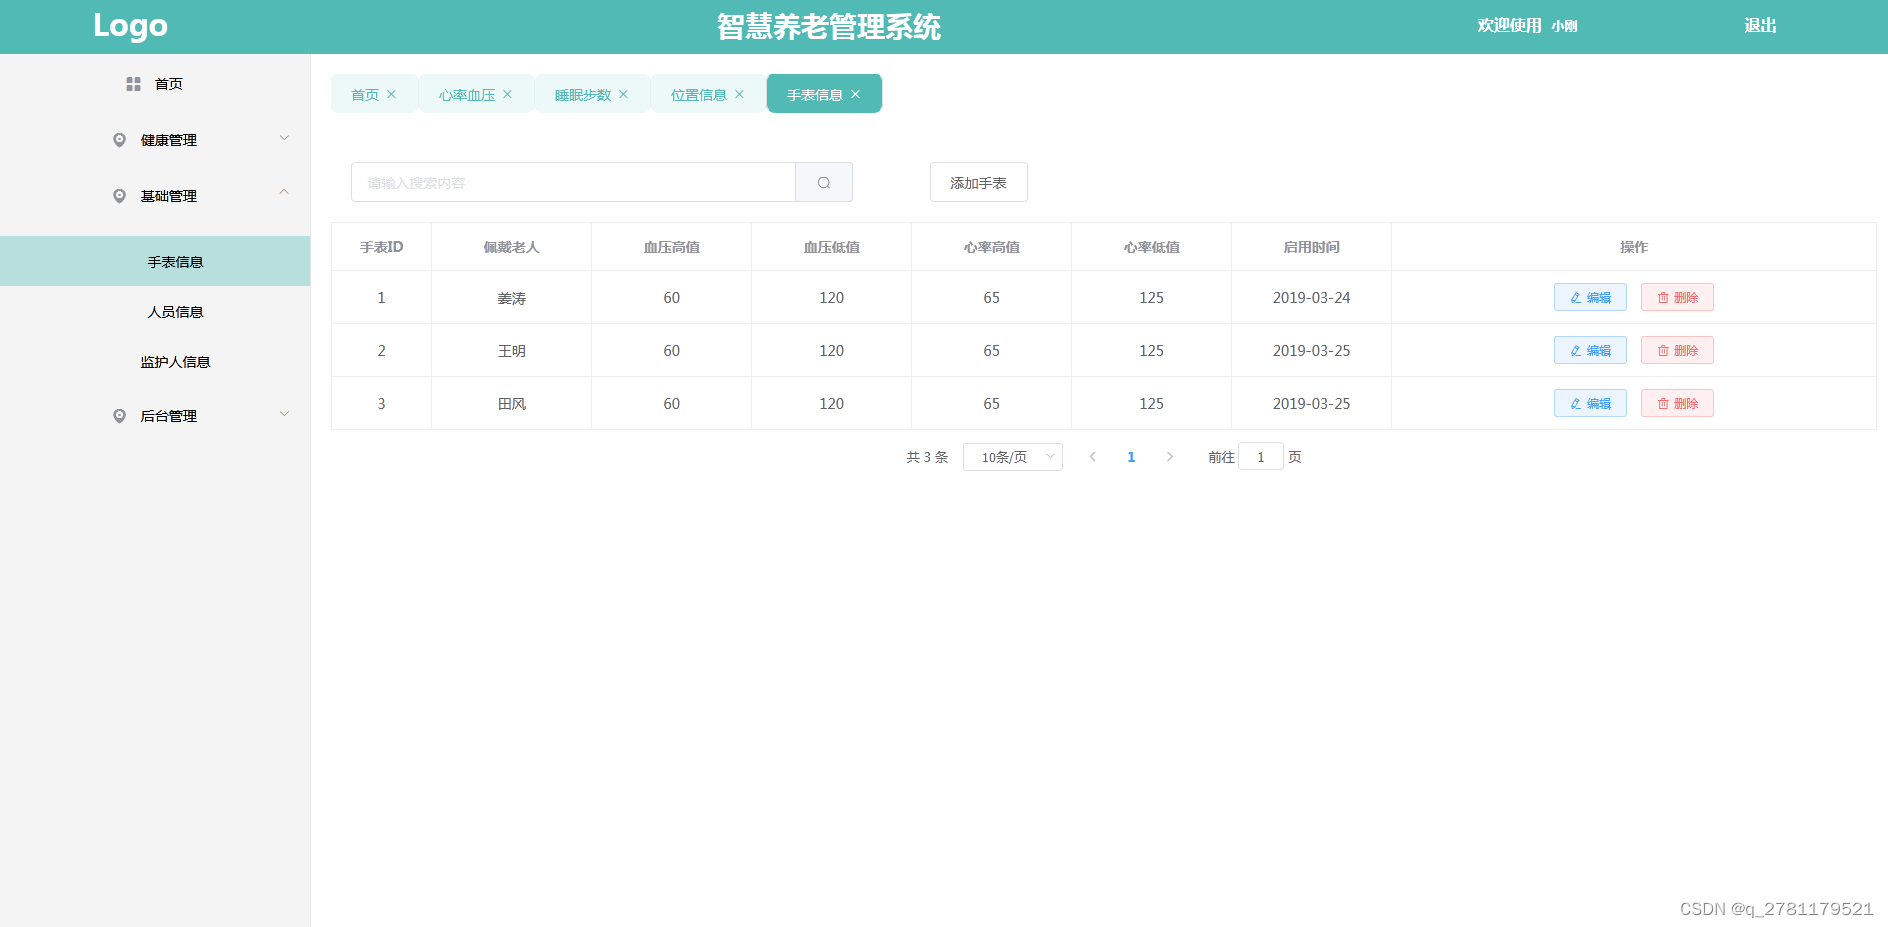Click the 共 3 条 total count text

(x=927, y=457)
